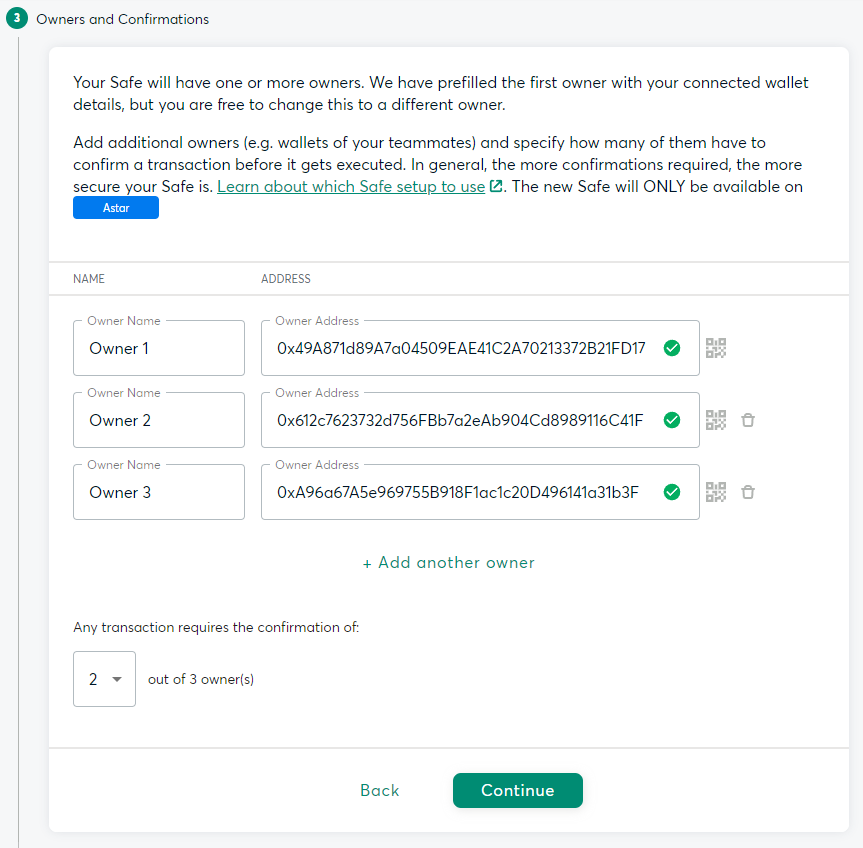Click the Astar network badge
Viewport: 863px width, 848px height.
pos(116,208)
